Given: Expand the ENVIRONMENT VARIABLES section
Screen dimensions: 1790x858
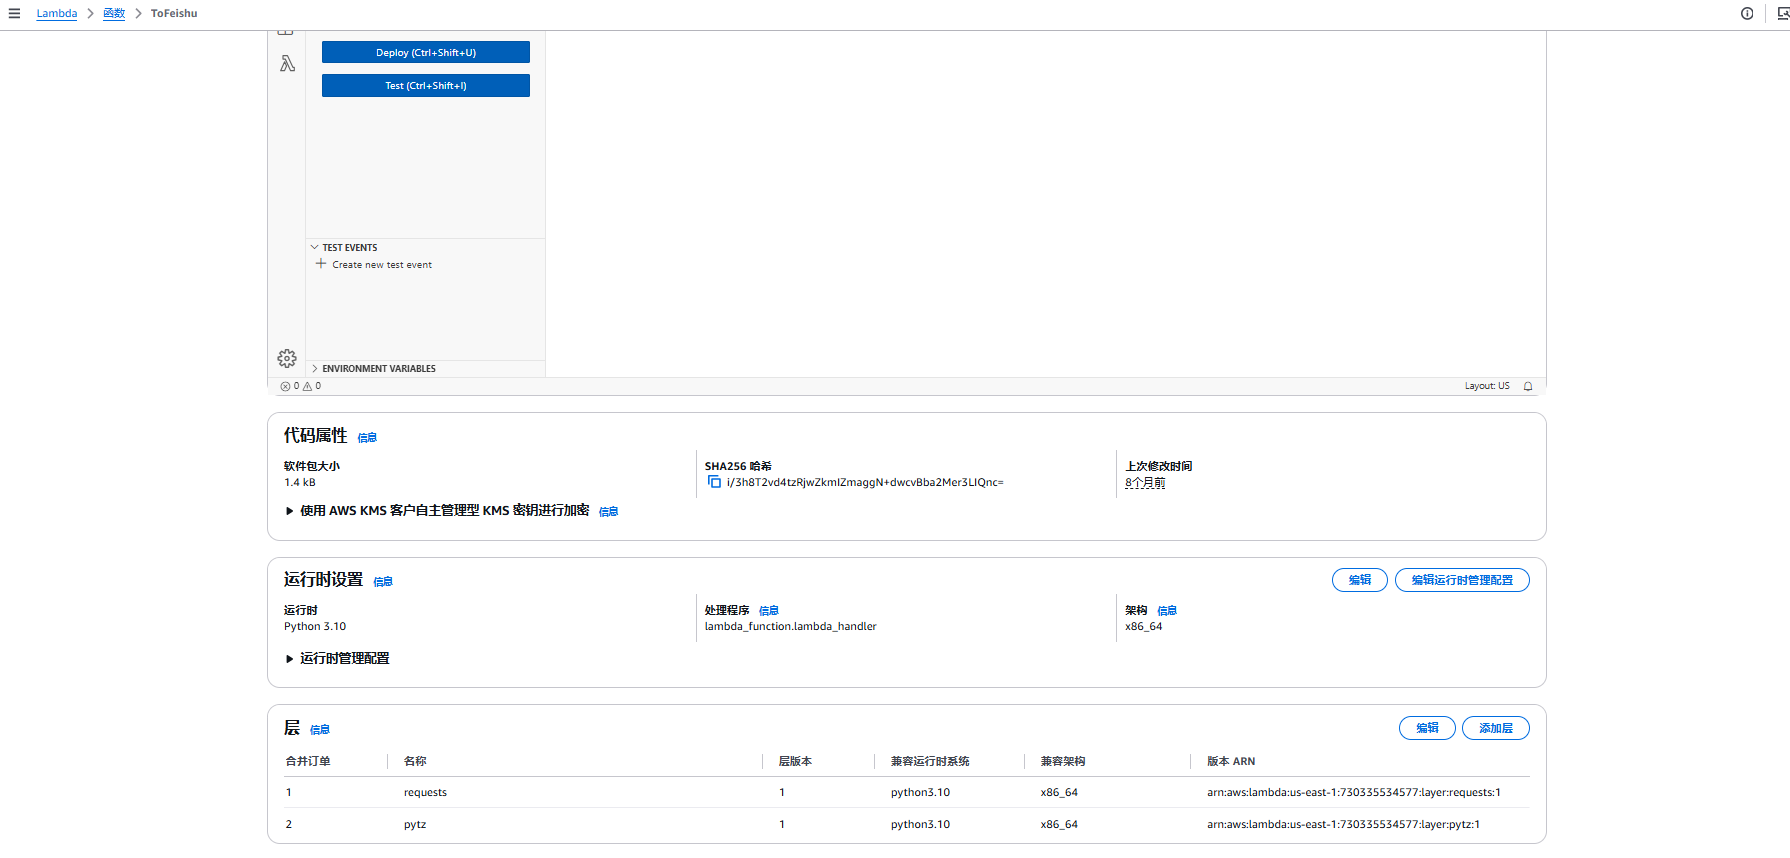Looking at the screenshot, I should tap(373, 368).
